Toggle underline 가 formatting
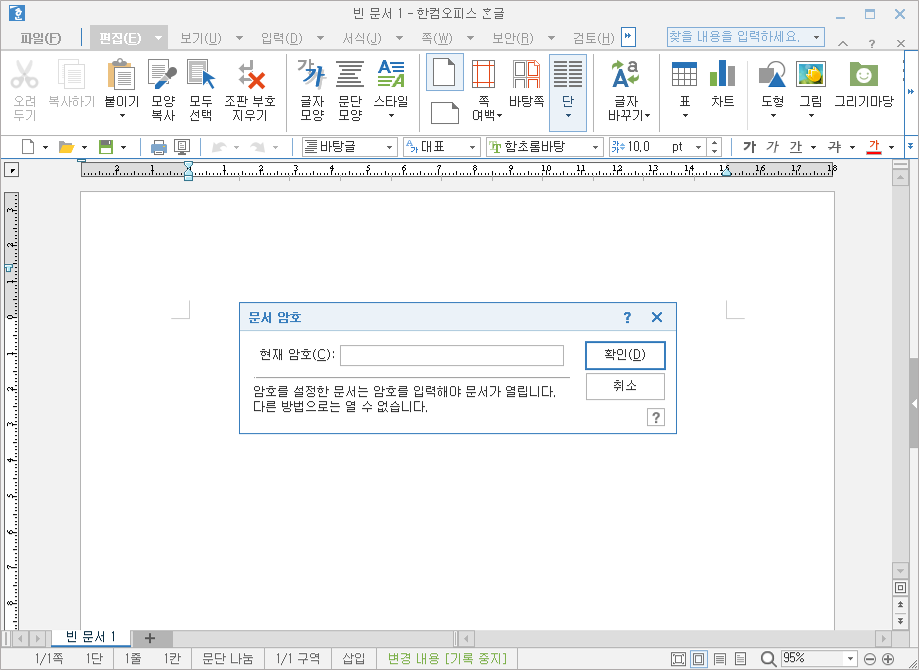This screenshot has width=919, height=670. 795,147
